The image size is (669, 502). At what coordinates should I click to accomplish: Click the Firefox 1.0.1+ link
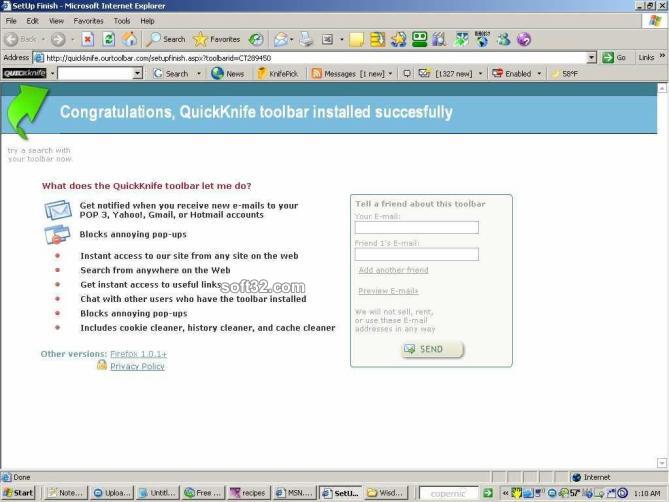139,354
